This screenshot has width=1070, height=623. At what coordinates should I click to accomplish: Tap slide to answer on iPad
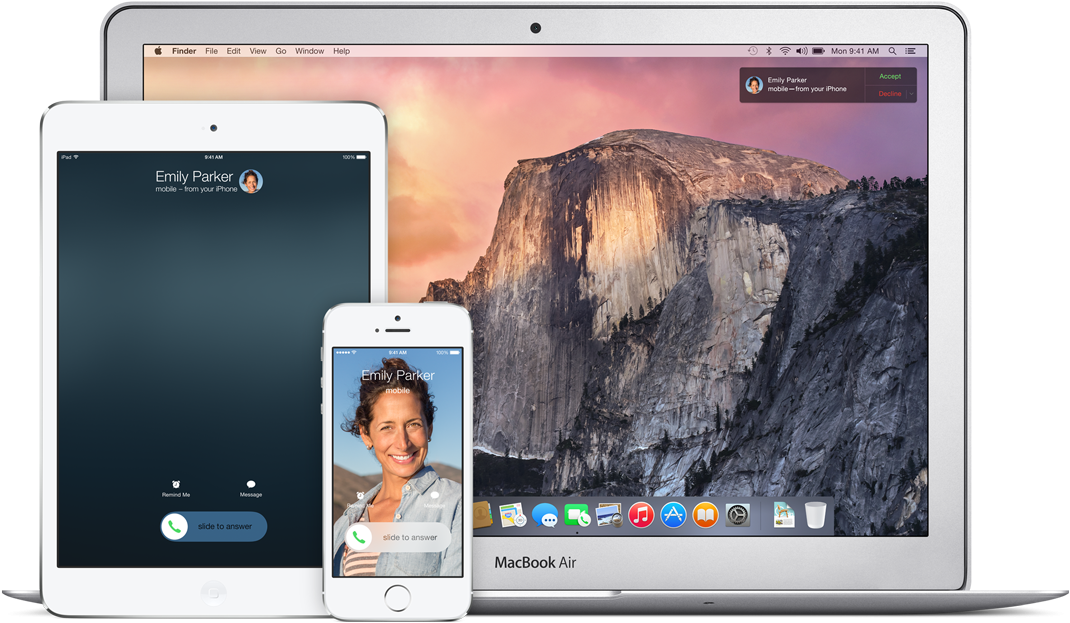214,527
